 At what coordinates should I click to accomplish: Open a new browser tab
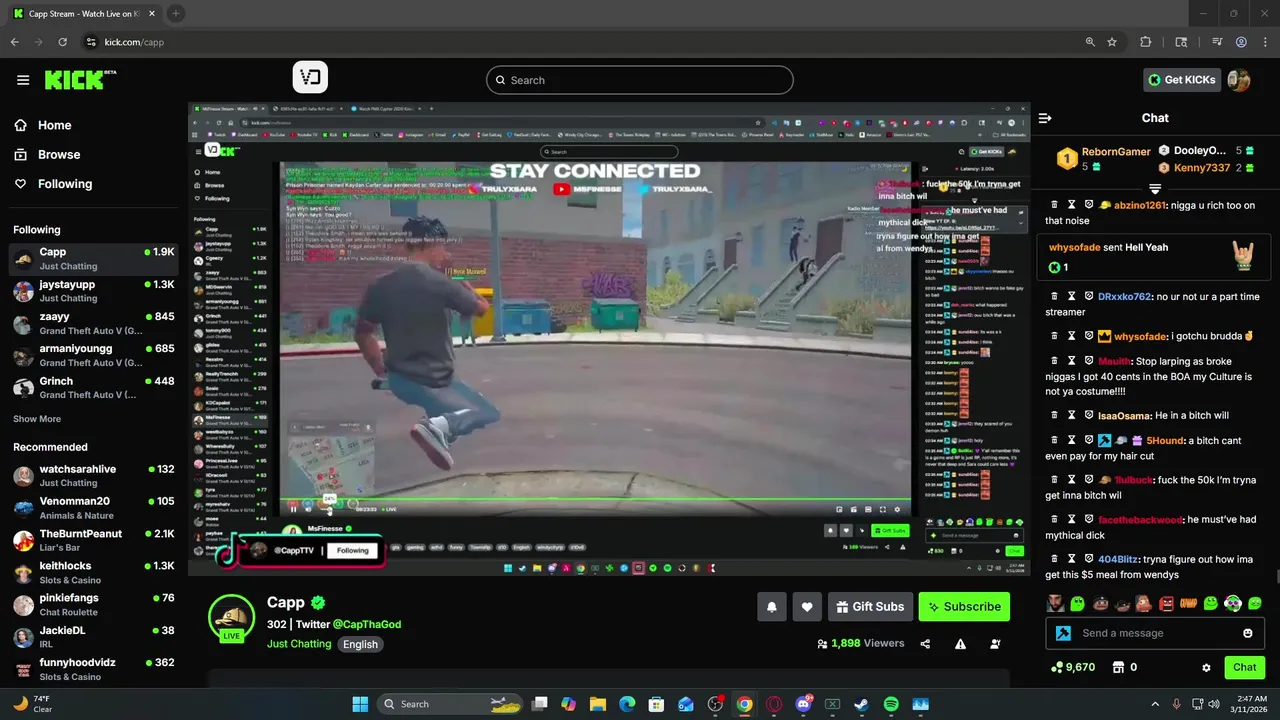(x=176, y=13)
